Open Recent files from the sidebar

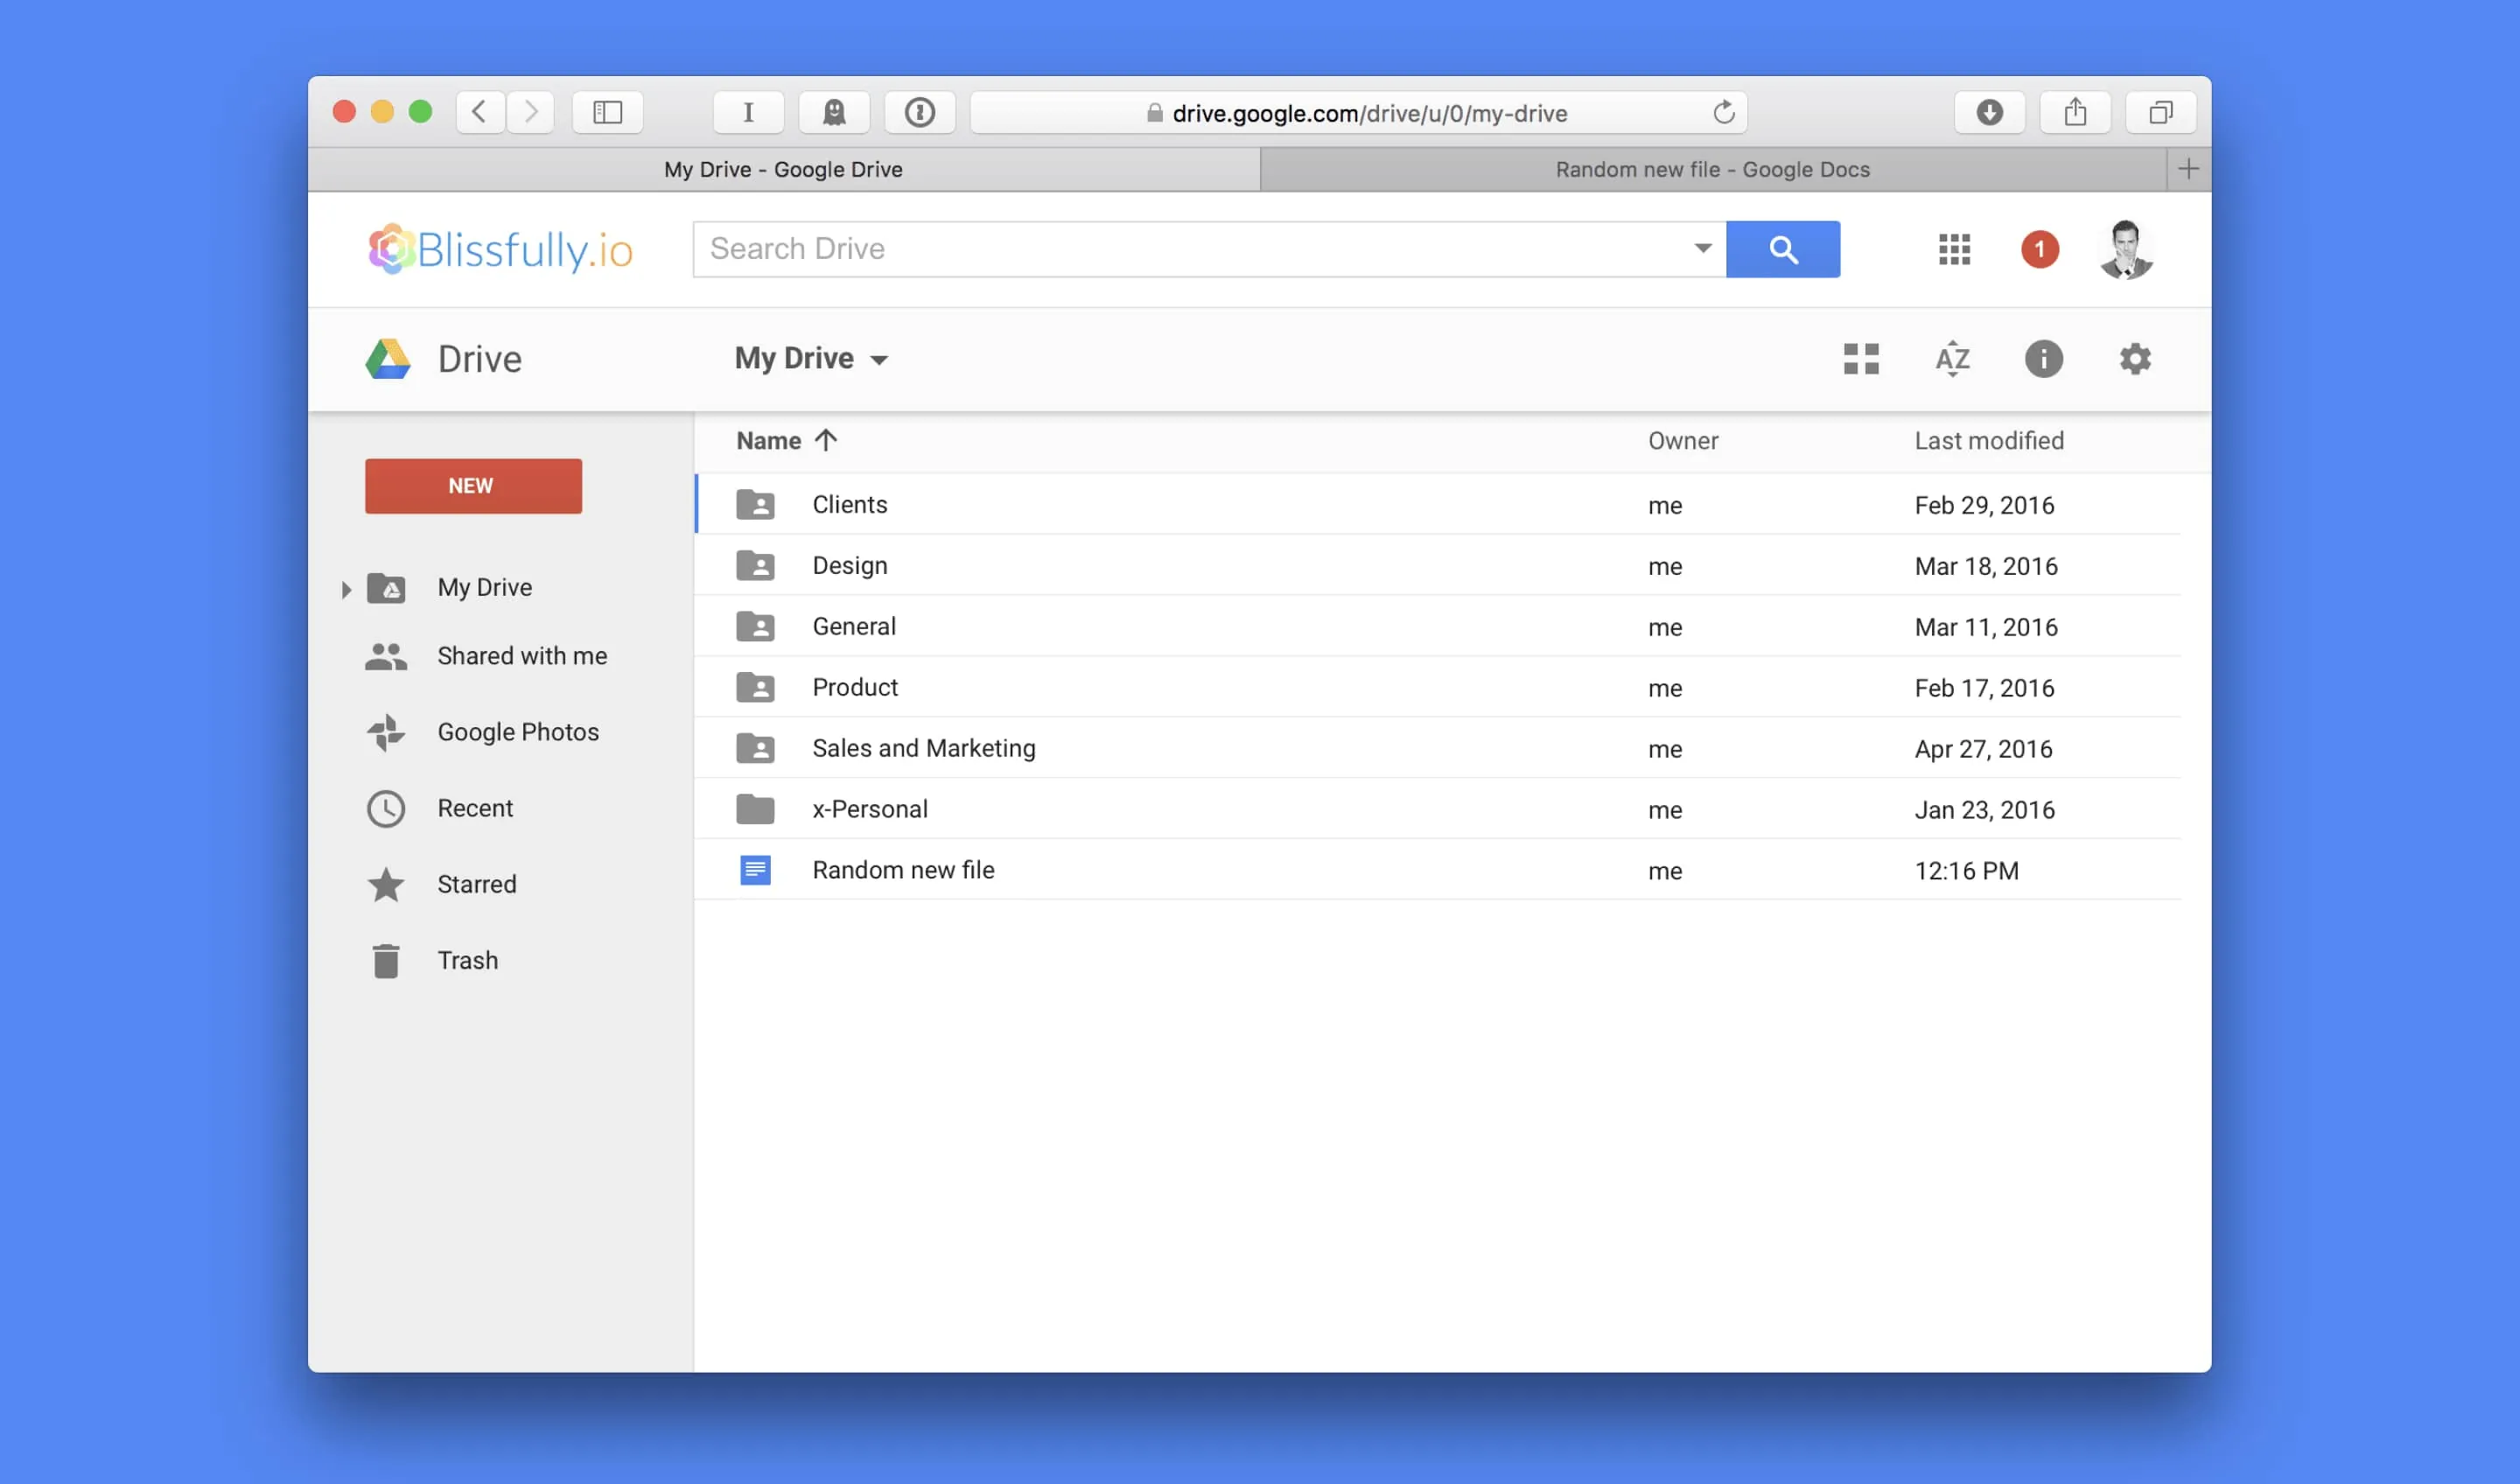[x=475, y=808]
